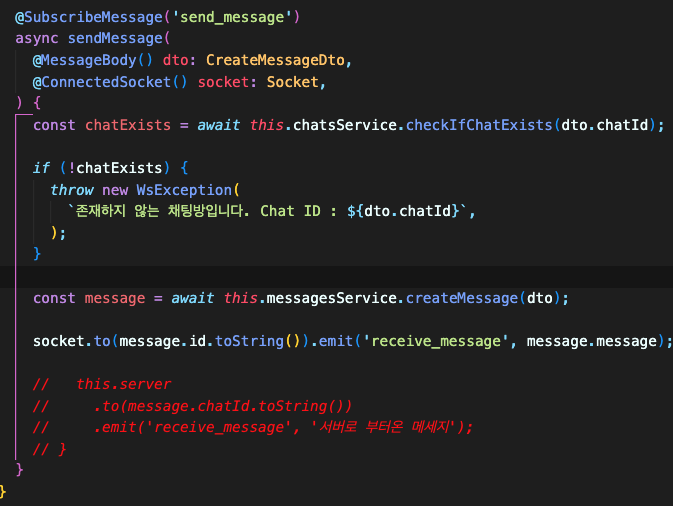Click the checkIfChatExists method call

click(x=479, y=125)
